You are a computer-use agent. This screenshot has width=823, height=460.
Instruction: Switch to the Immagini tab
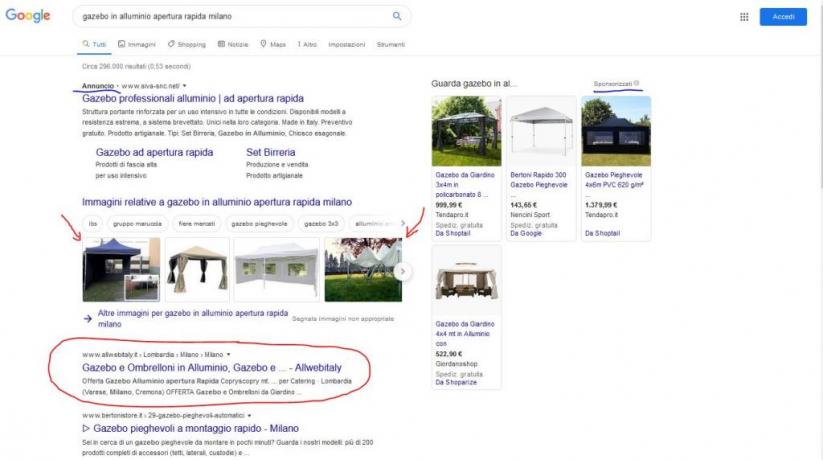tap(136, 44)
